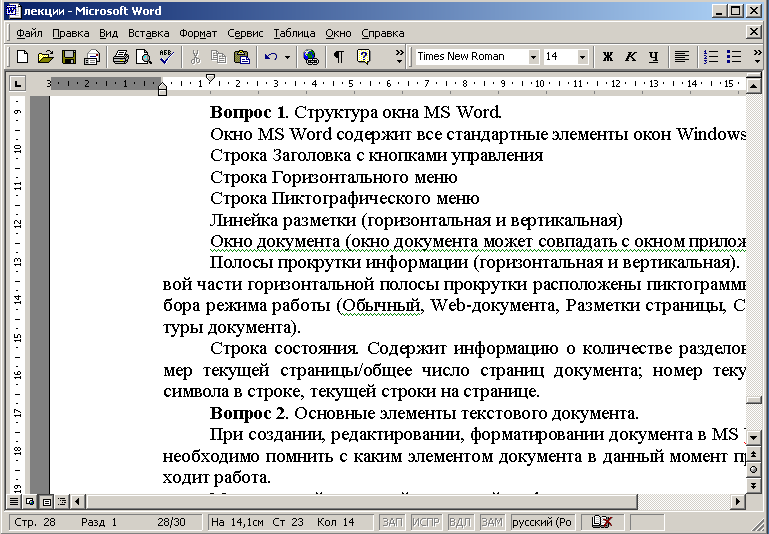This screenshot has height=534, width=769.
Task: Create a new blank document
Action: [x=22, y=57]
